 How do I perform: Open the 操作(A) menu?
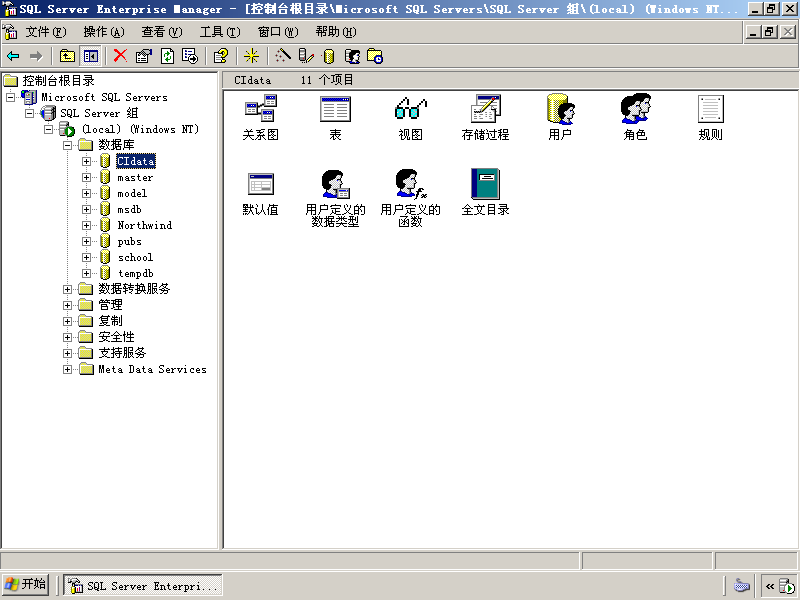click(x=104, y=32)
